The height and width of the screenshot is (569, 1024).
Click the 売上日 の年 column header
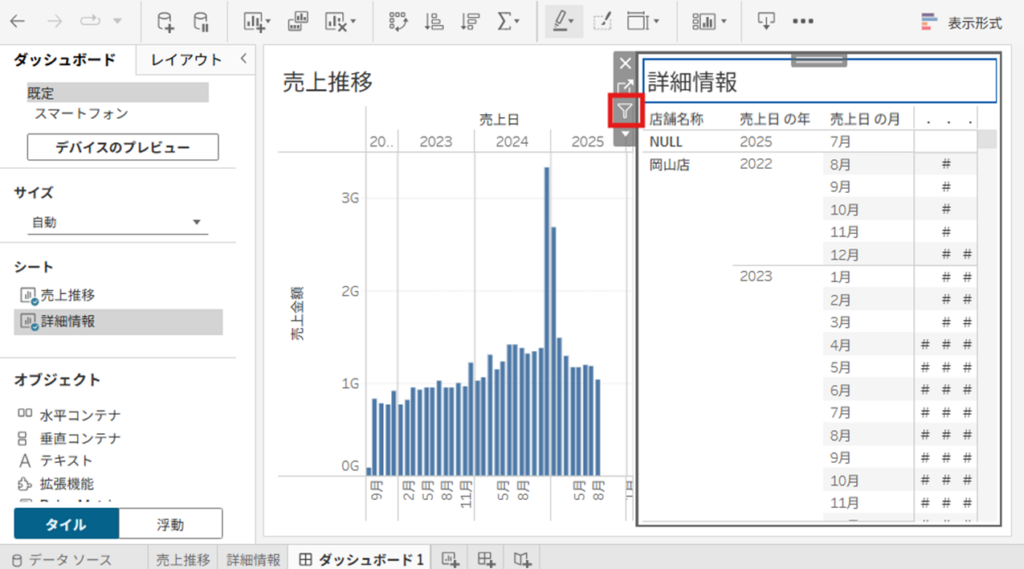775,119
